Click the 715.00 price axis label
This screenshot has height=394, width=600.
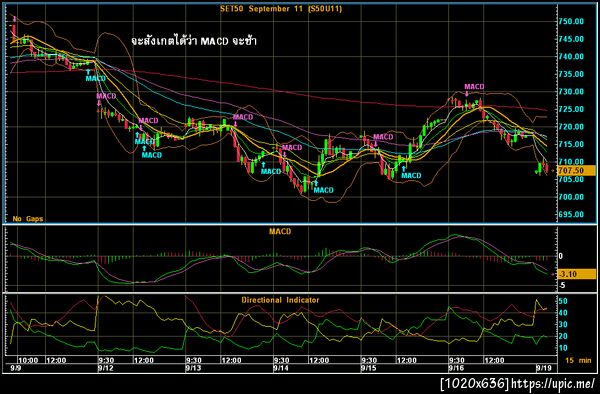tap(571, 145)
